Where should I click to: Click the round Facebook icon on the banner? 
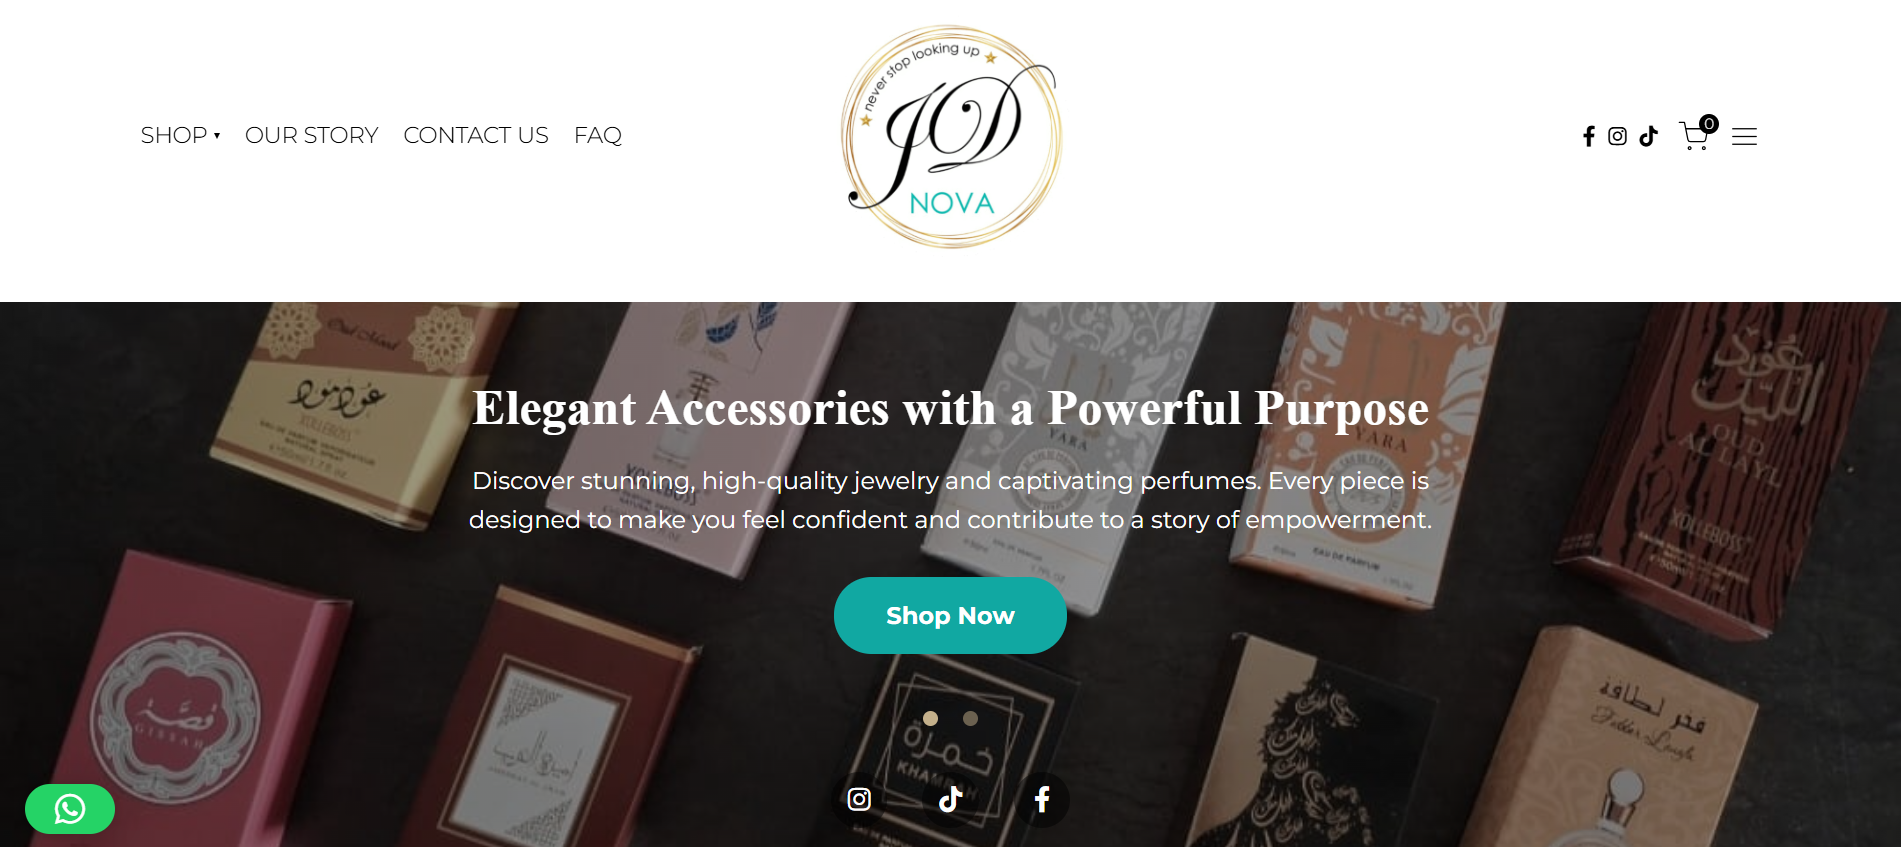(1042, 799)
